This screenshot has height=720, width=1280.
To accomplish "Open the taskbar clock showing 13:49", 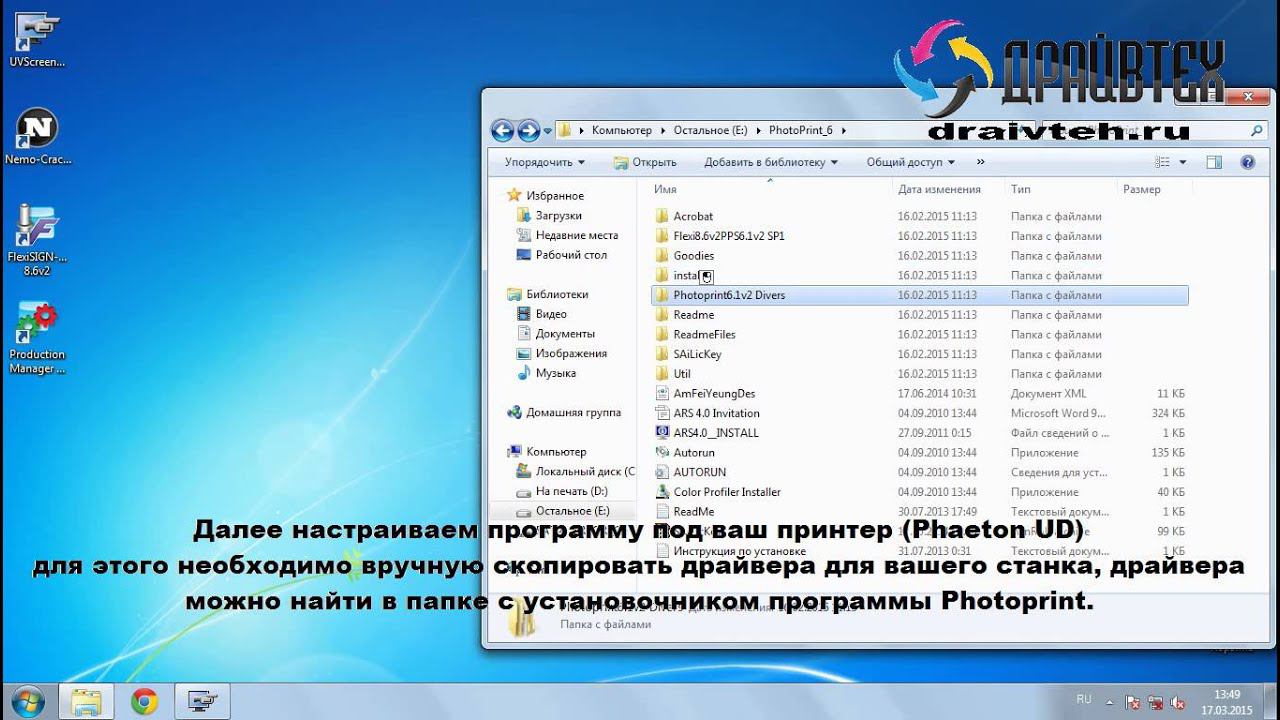I will [x=1226, y=702].
